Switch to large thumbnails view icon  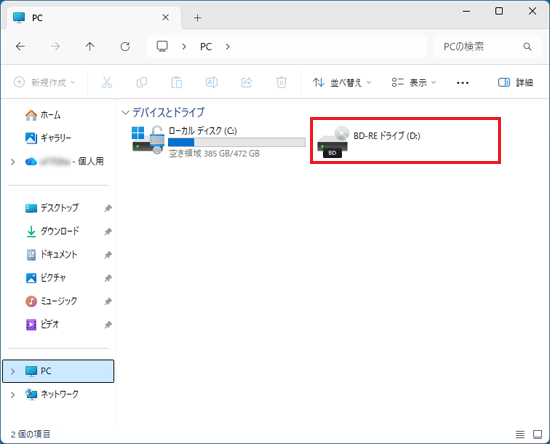[x=537, y=435]
